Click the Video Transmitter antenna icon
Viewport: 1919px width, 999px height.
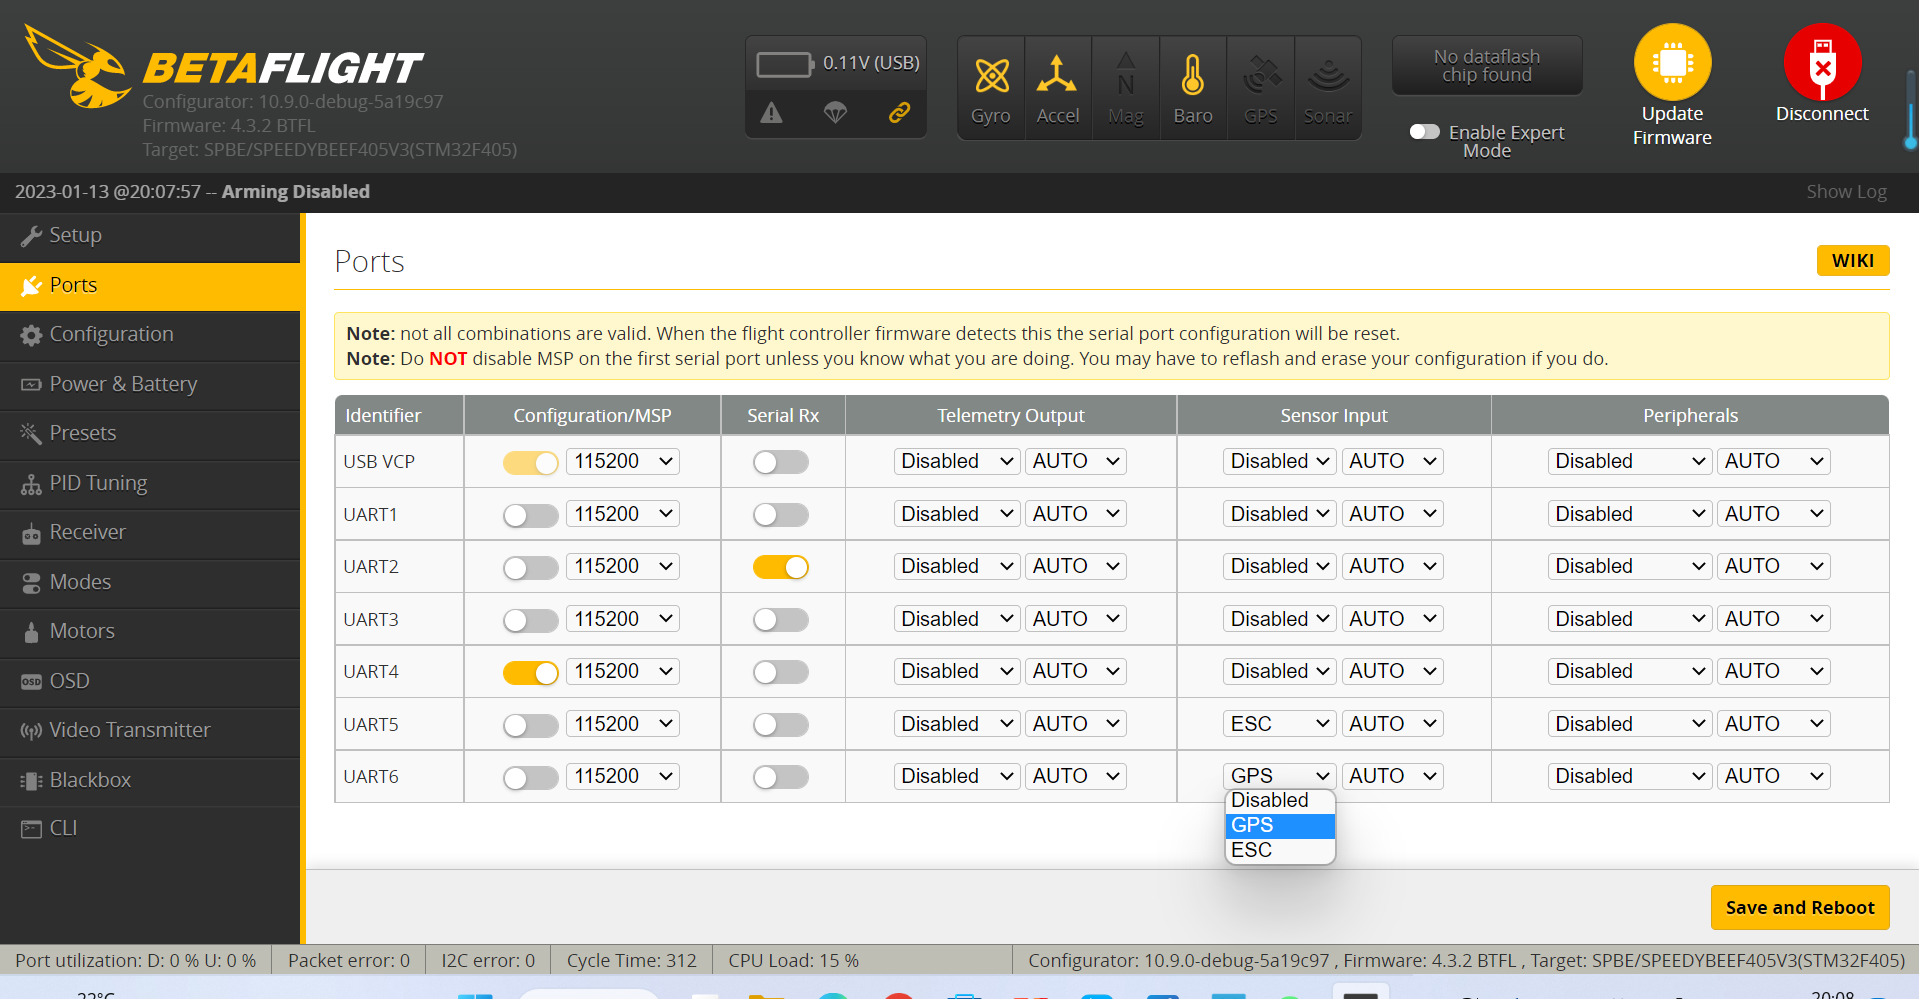coord(32,730)
